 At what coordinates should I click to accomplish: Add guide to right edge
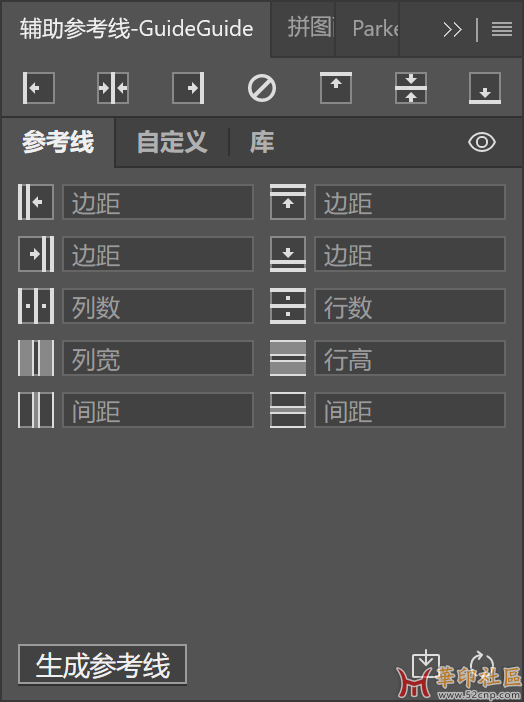[188, 88]
